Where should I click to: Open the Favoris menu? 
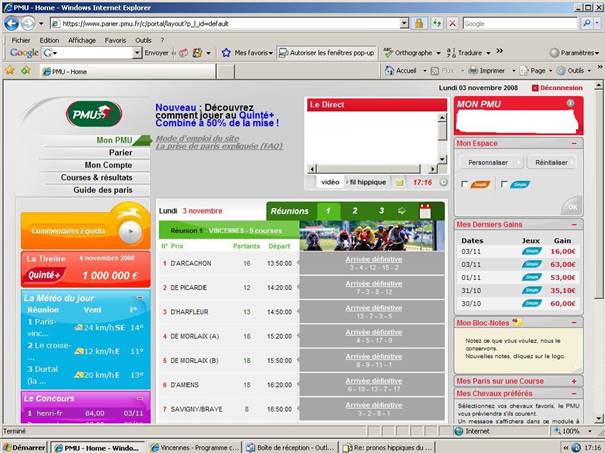tap(115, 40)
